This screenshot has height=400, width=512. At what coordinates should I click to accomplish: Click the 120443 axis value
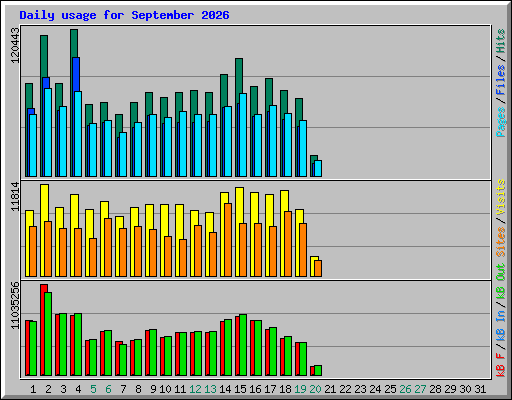(x=15, y=46)
